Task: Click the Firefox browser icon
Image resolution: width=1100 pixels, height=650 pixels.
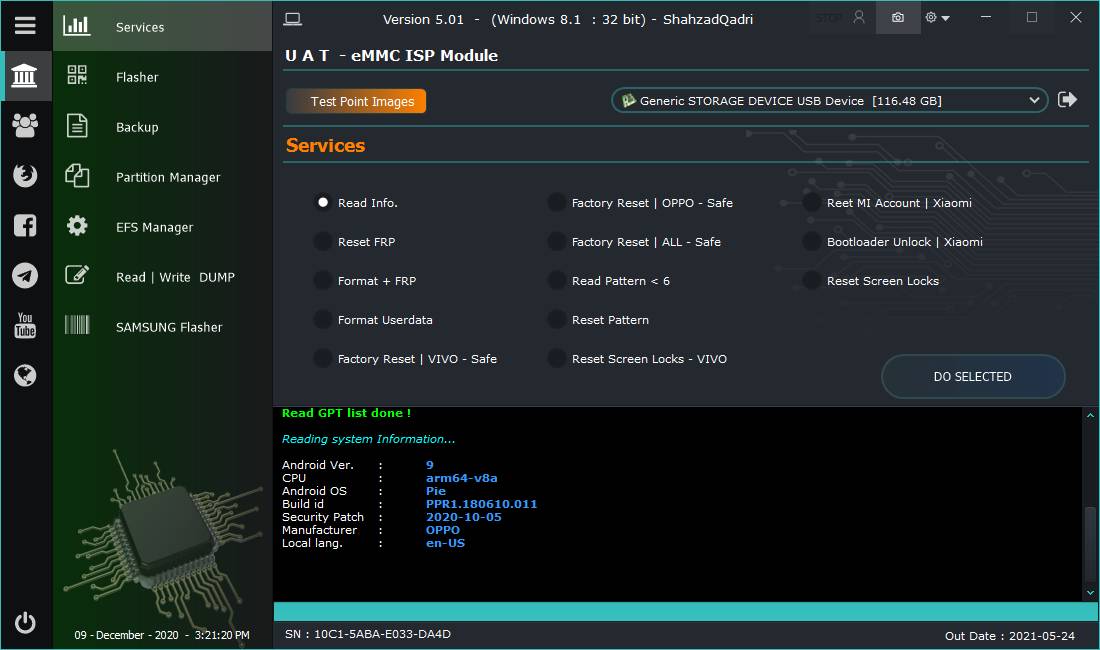Action: [x=25, y=176]
